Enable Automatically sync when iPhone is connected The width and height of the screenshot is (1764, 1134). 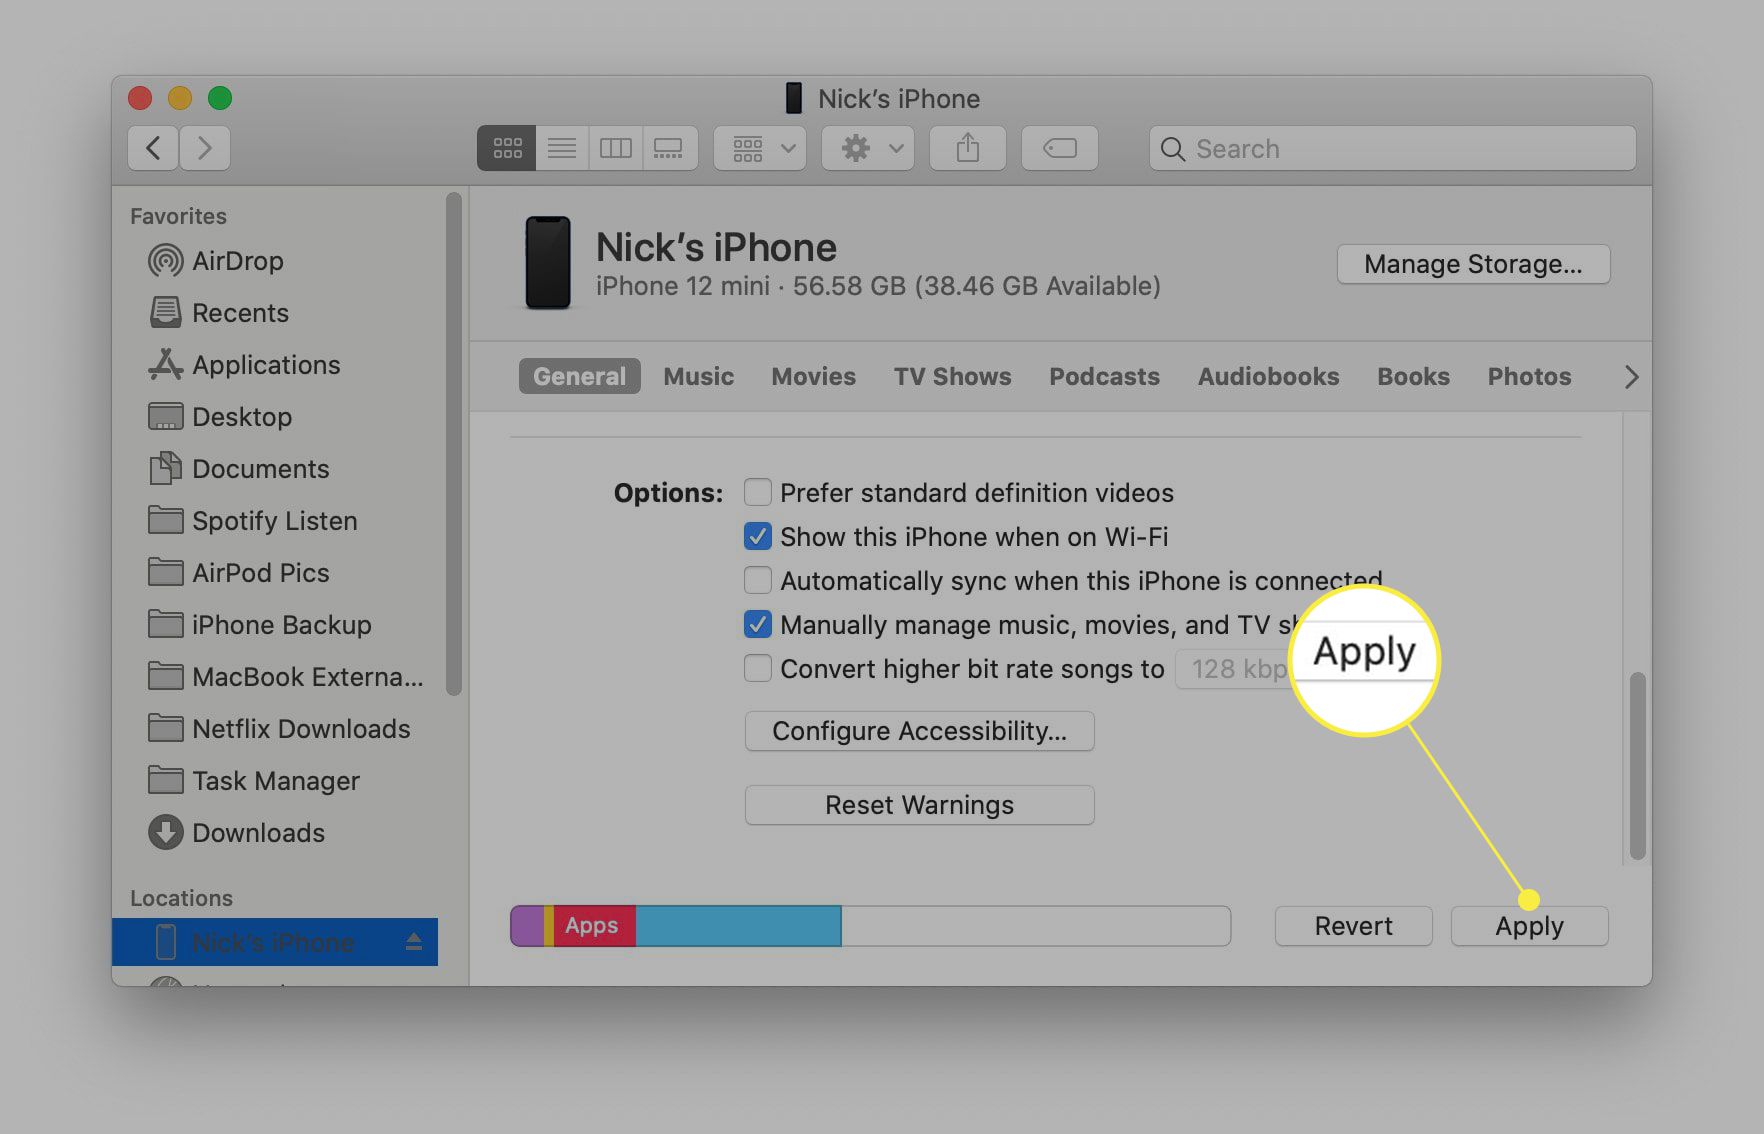point(758,581)
